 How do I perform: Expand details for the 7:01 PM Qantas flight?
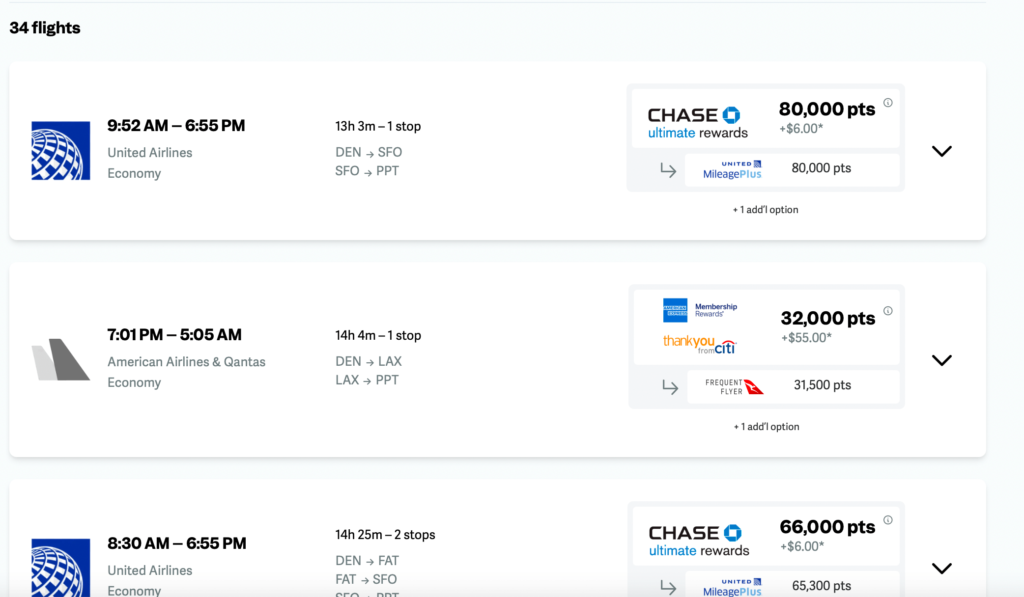point(941,360)
